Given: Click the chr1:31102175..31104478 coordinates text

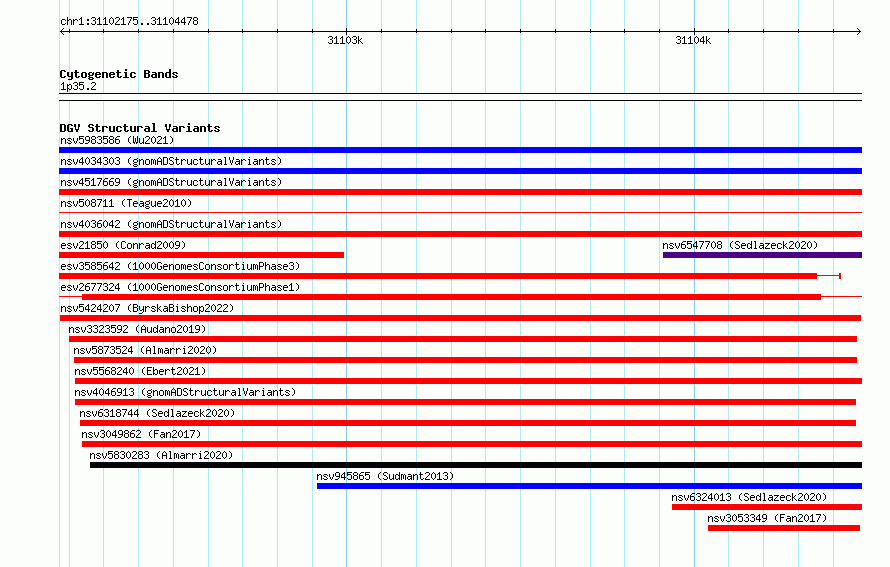Looking at the screenshot, I should coord(129,21).
